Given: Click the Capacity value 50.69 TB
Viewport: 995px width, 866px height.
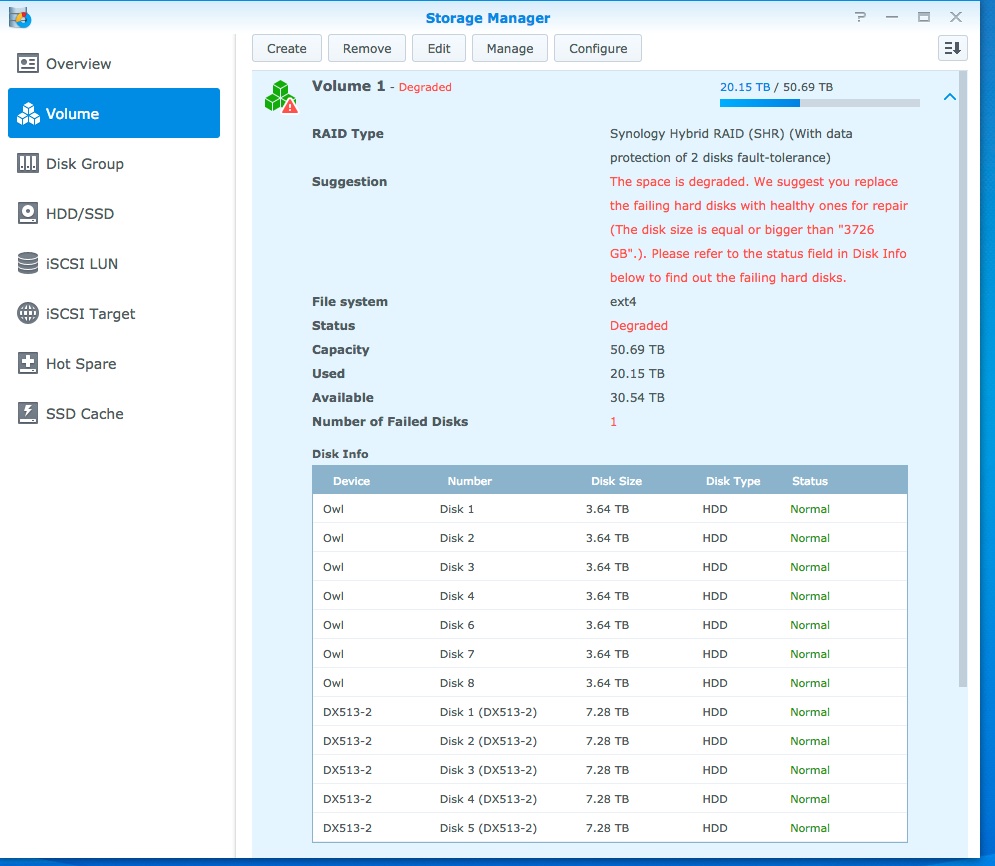Looking at the screenshot, I should click(x=637, y=350).
